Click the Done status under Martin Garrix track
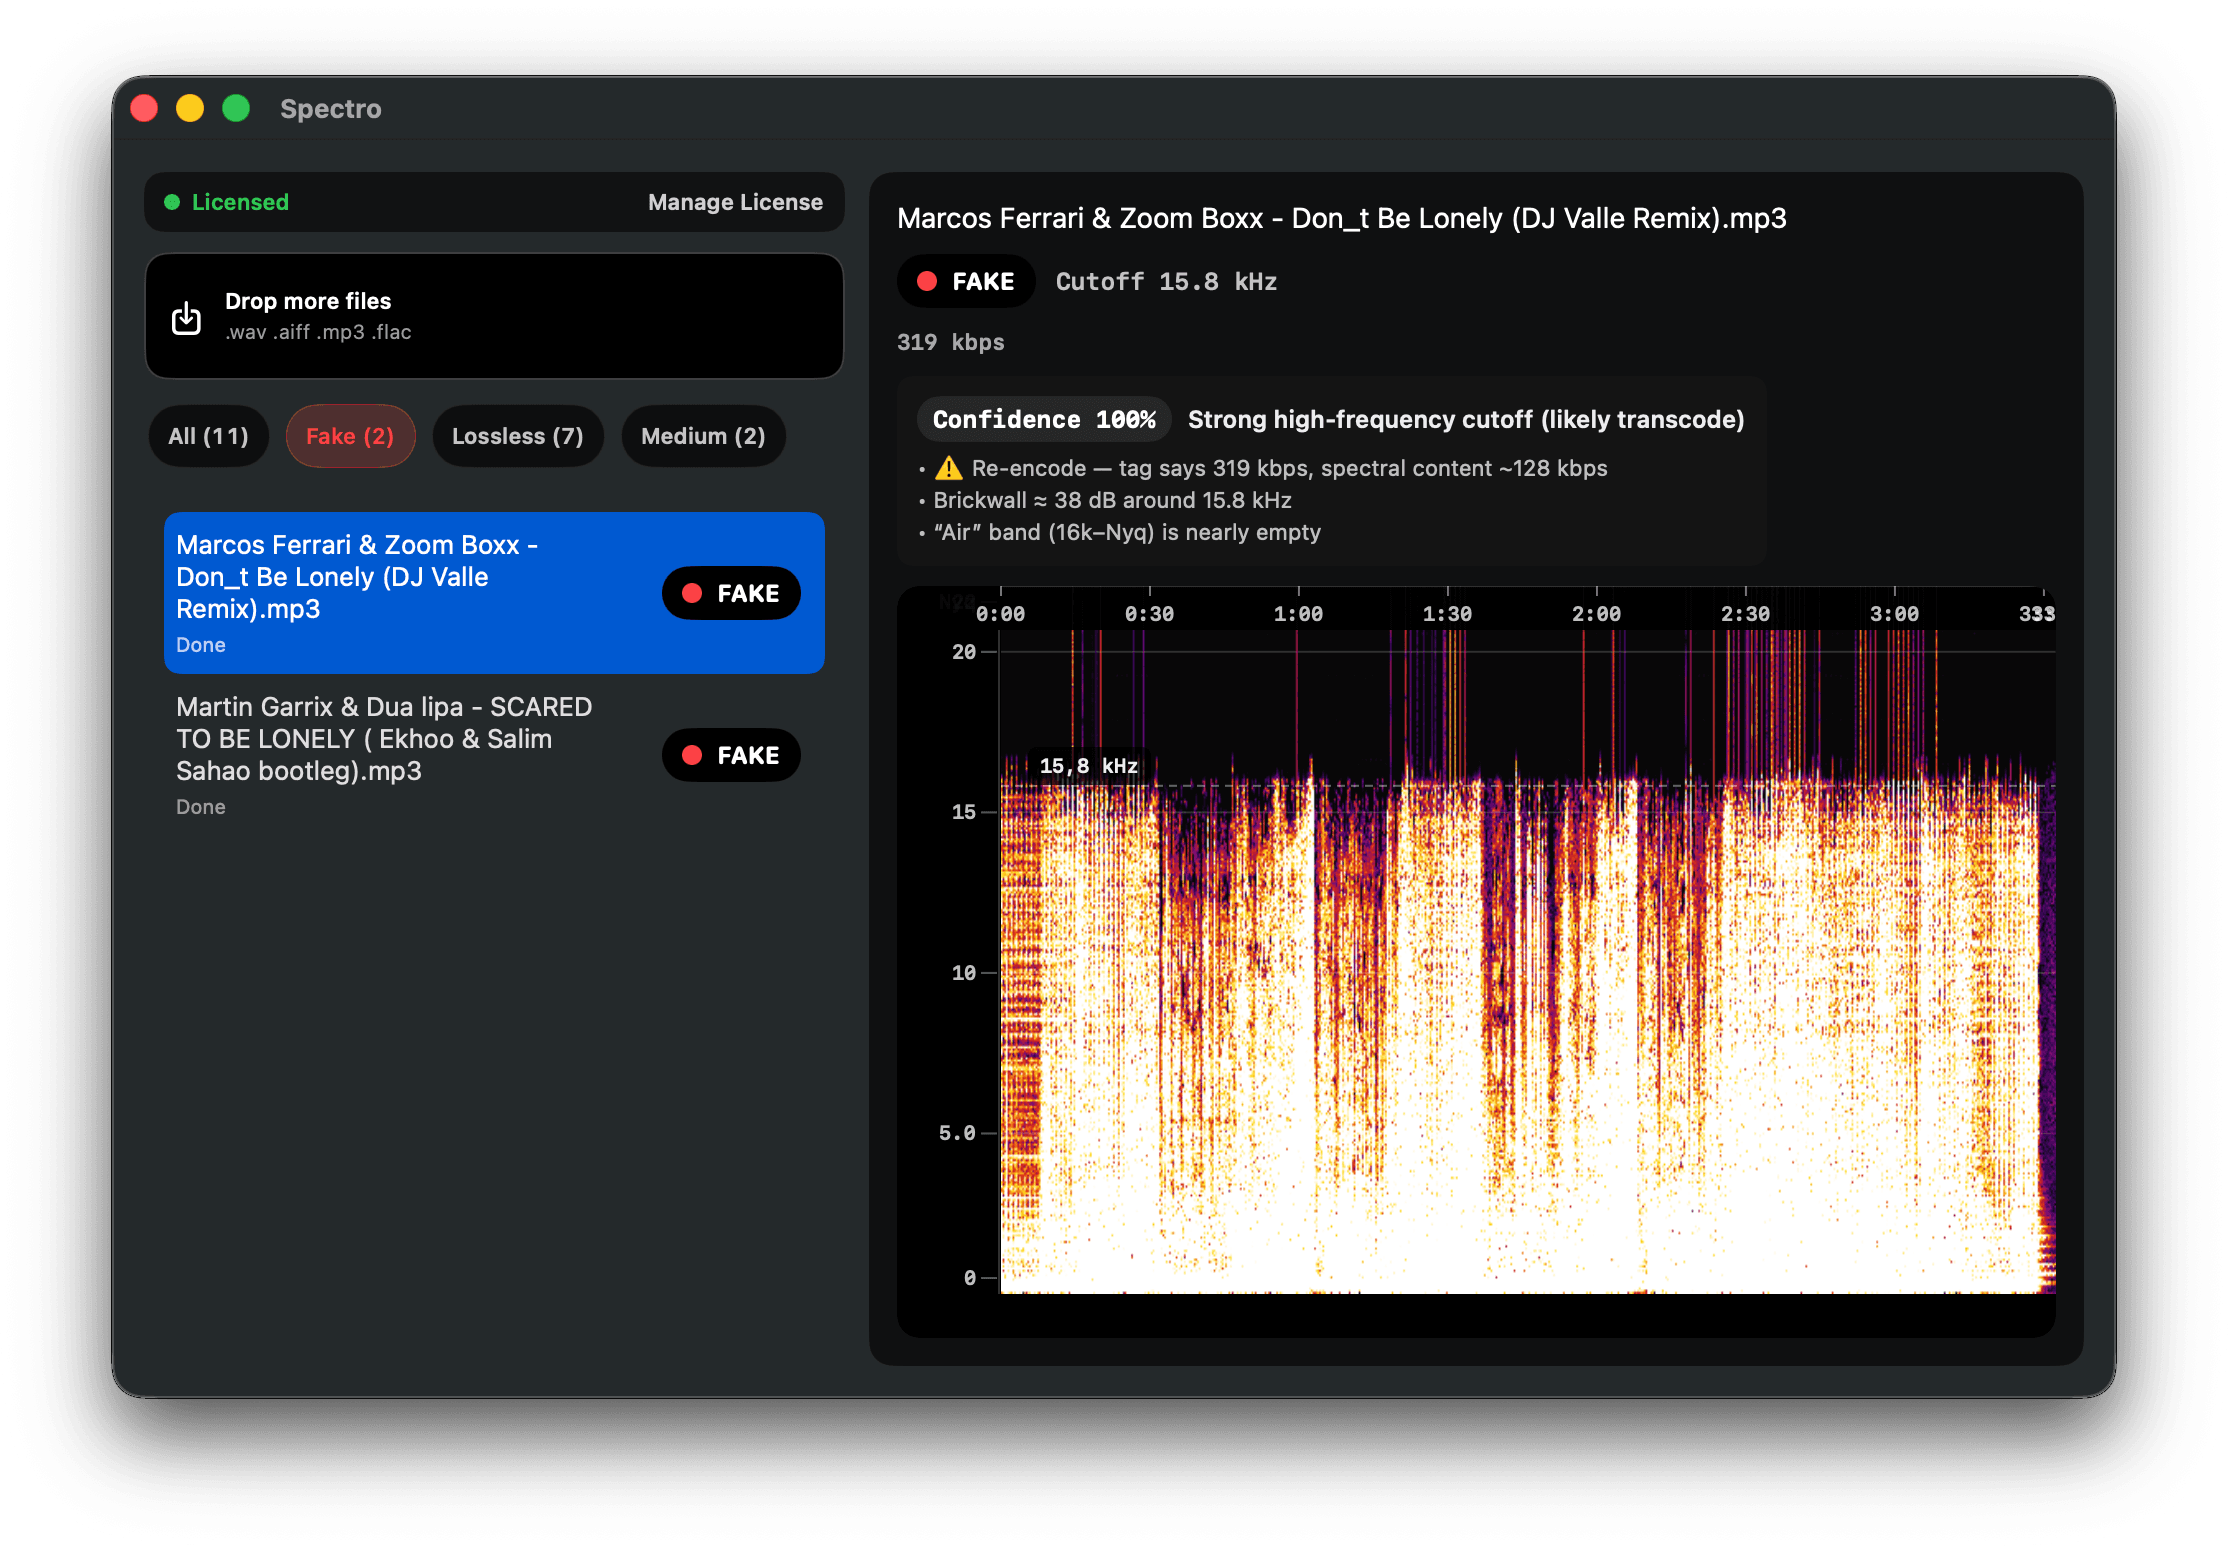The width and height of the screenshot is (2228, 1546). click(201, 807)
